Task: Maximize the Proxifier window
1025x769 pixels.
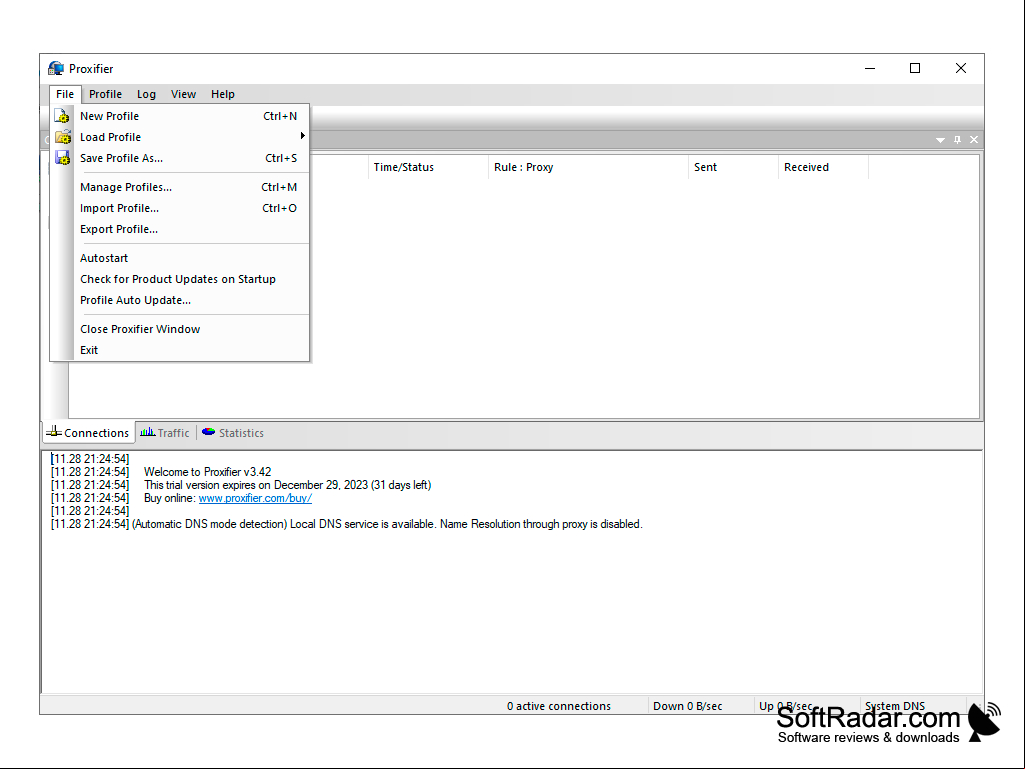Action: pyautogui.click(x=915, y=69)
